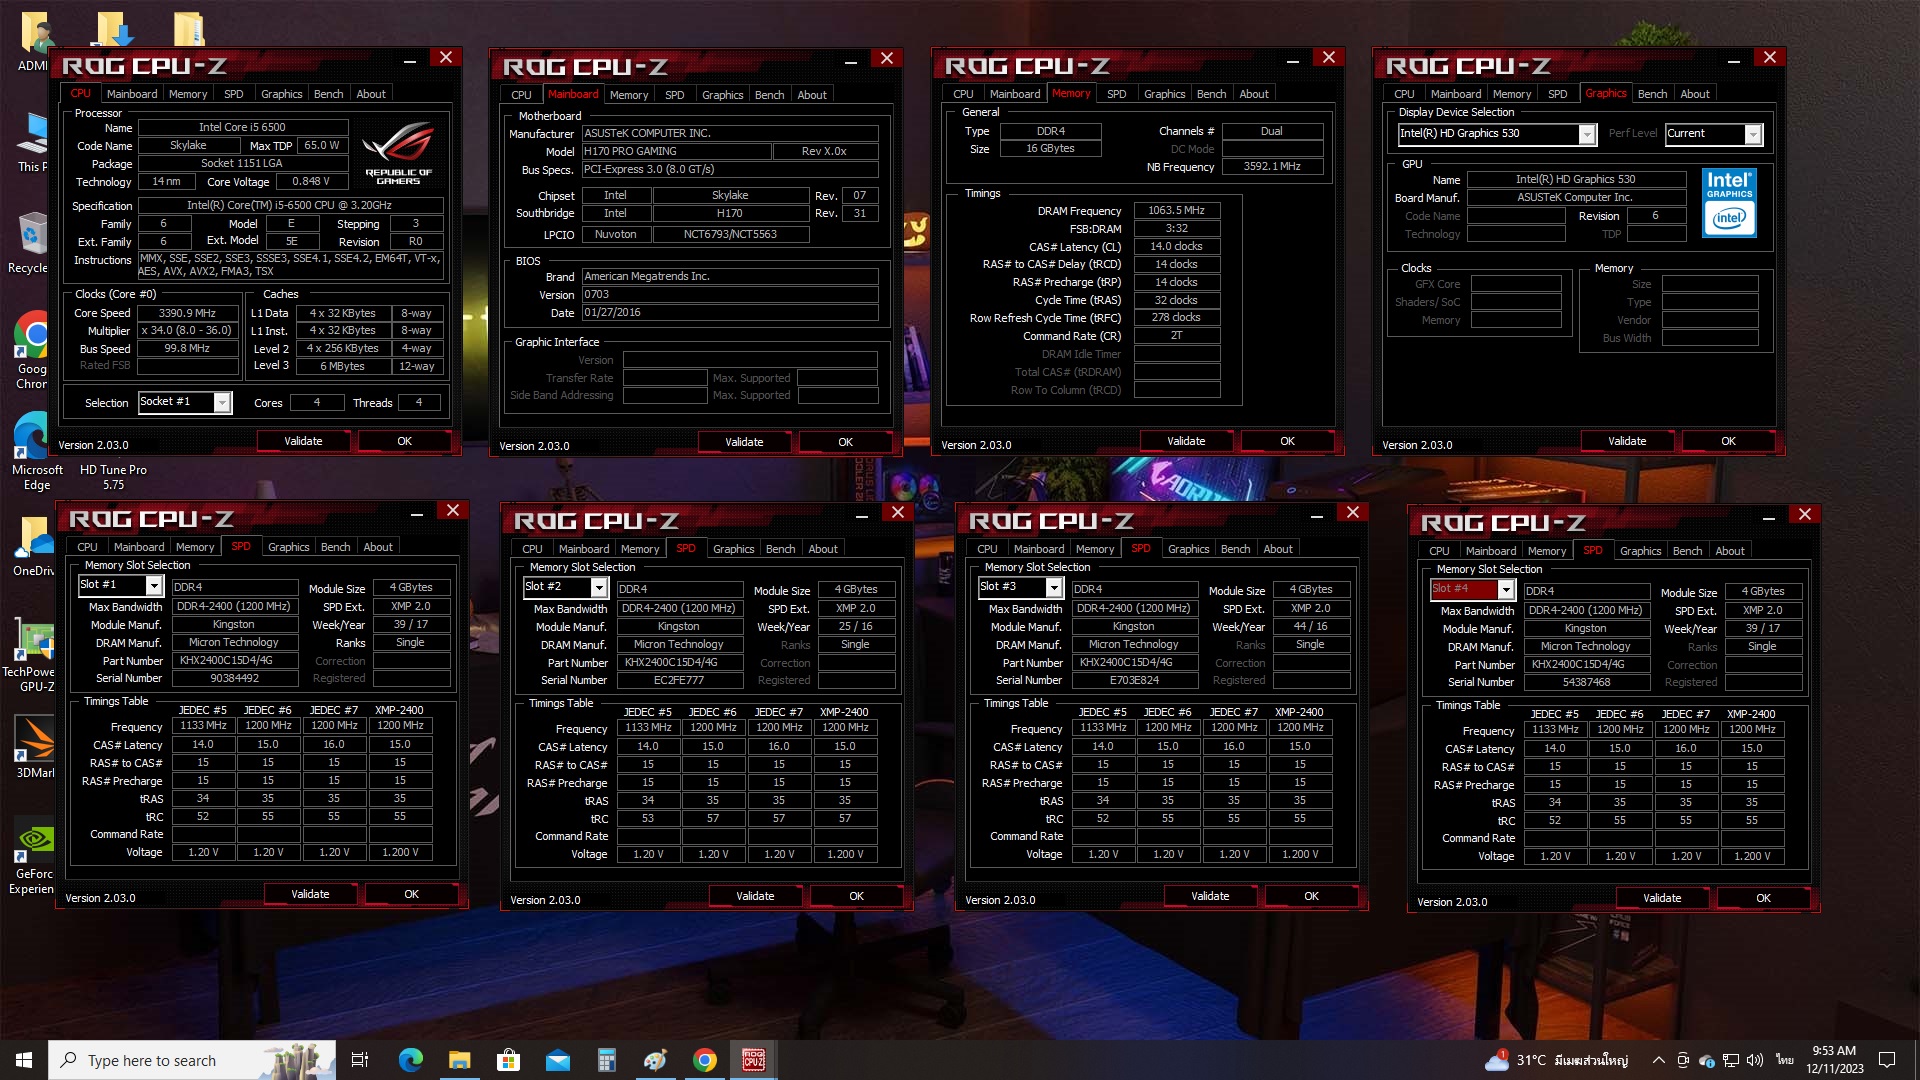
Task: Open the Calculator taskbar icon
Action: click(606, 1060)
